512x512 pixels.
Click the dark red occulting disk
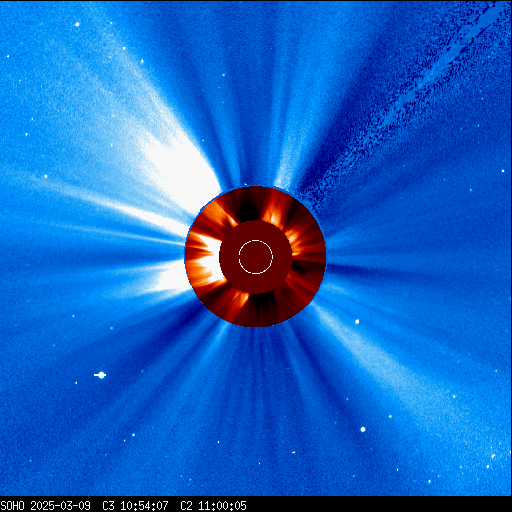pyautogui.click(x=256, y=257)
